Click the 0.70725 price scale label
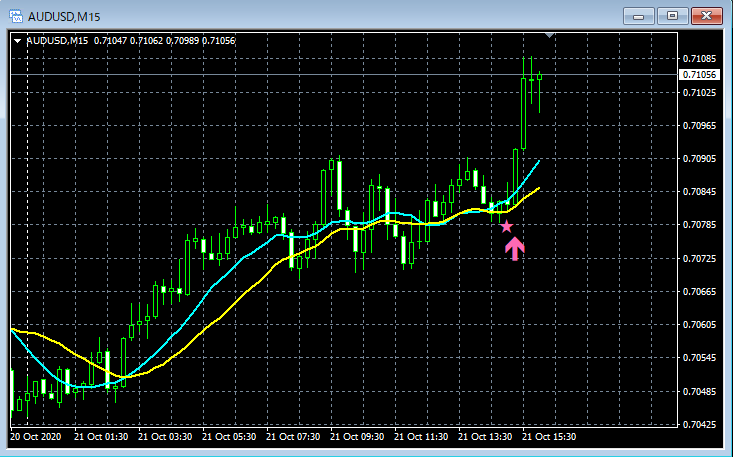Screen dimensions: 733x457 (699, 258)
